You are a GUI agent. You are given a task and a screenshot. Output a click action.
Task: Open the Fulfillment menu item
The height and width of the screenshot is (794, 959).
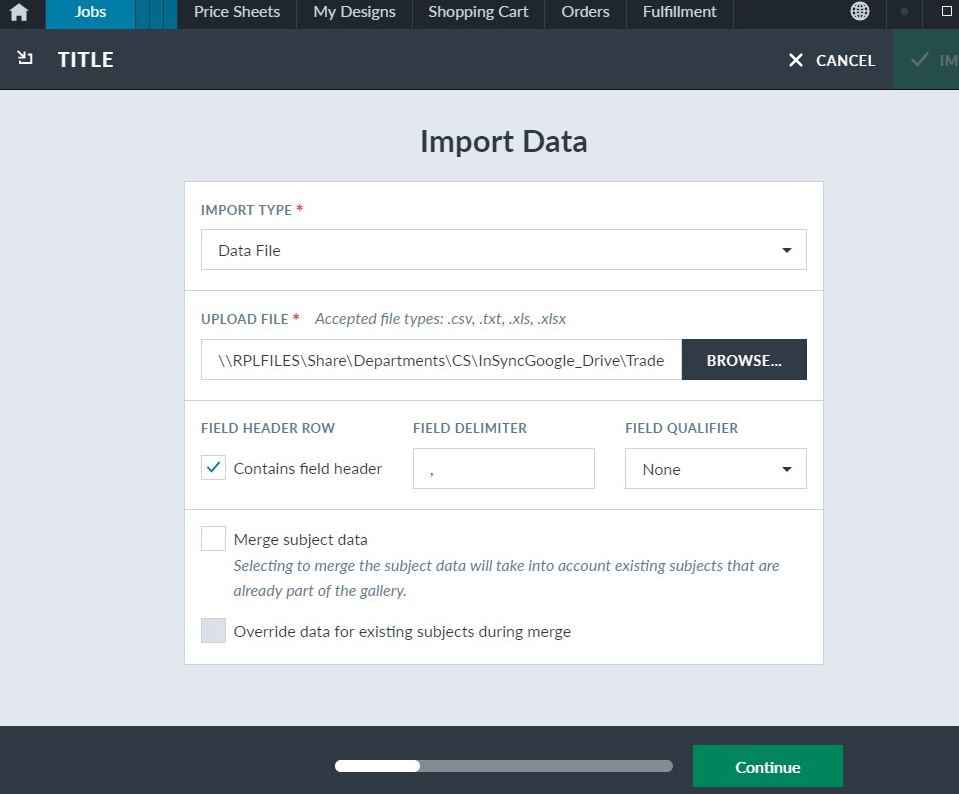point(679,12)
